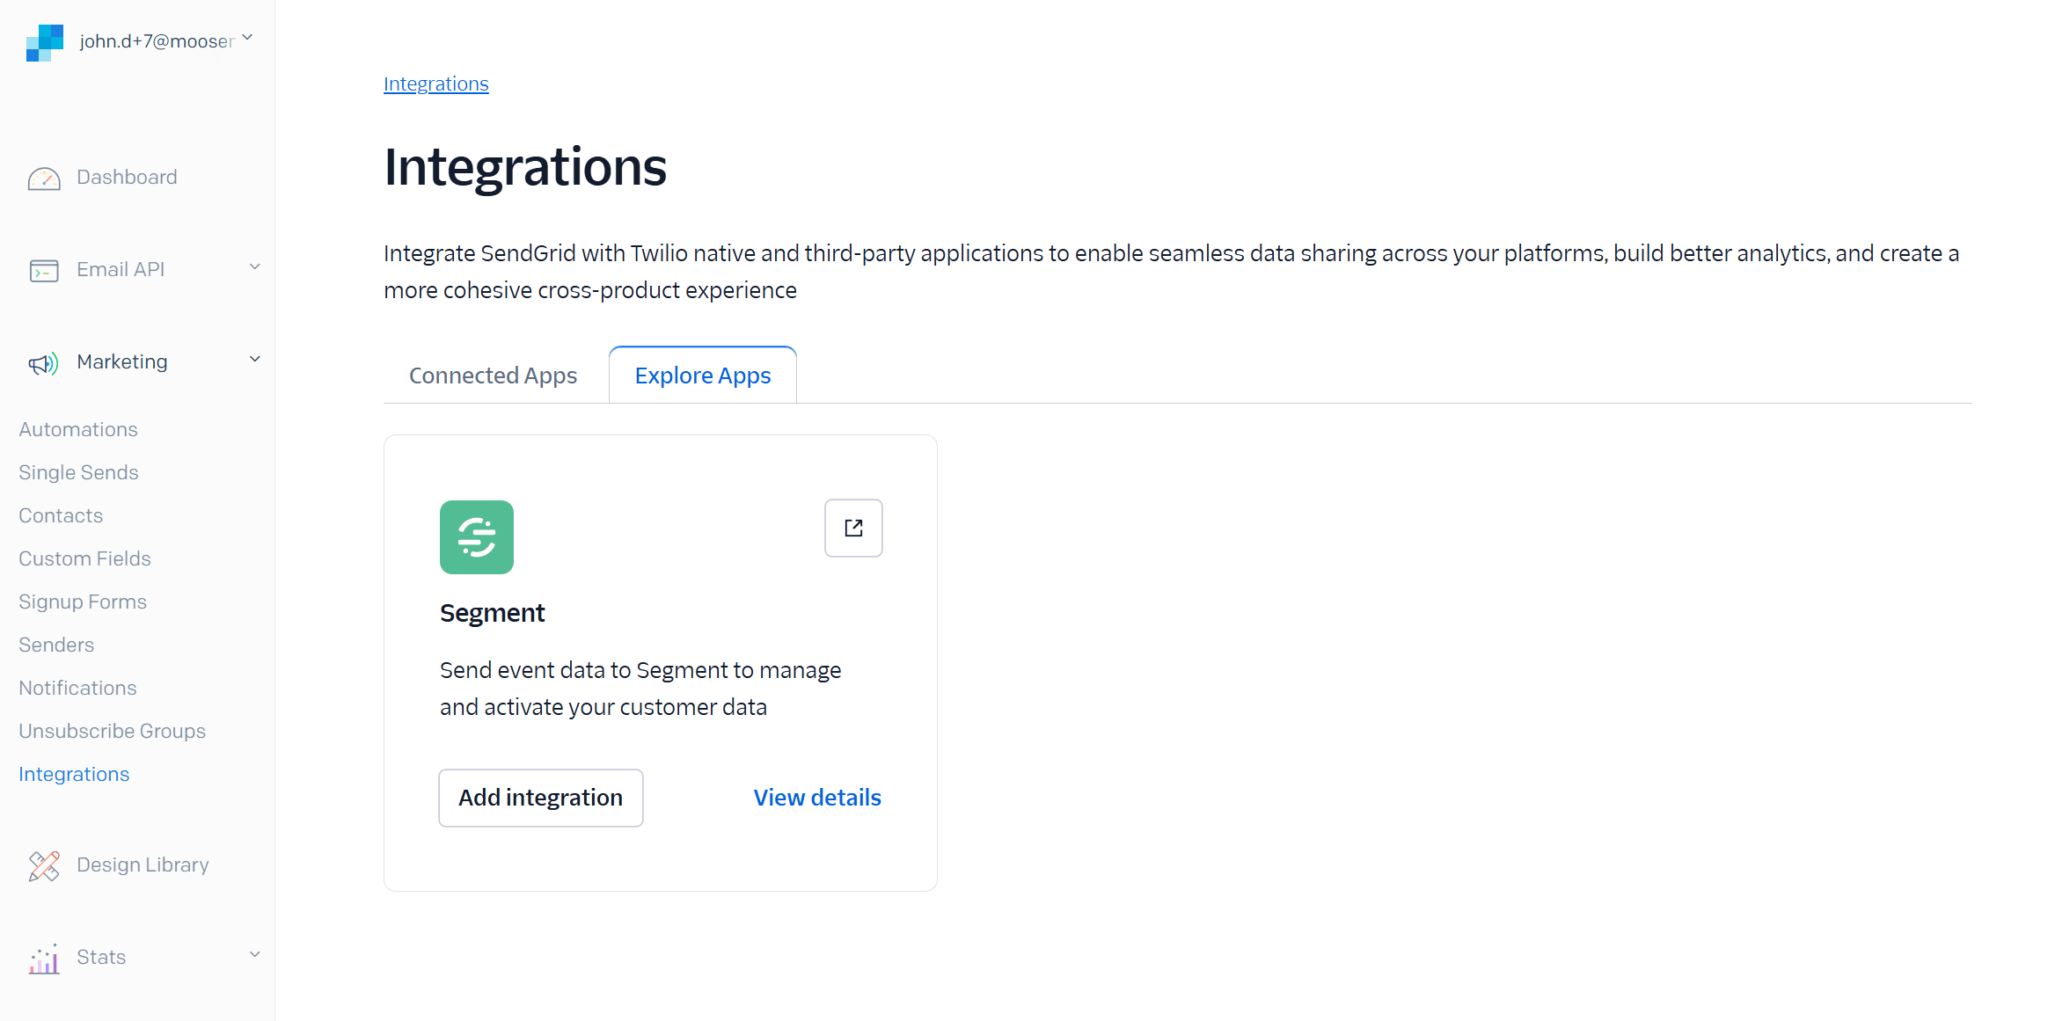Select the Explore Apps tab

coord(702,376)
